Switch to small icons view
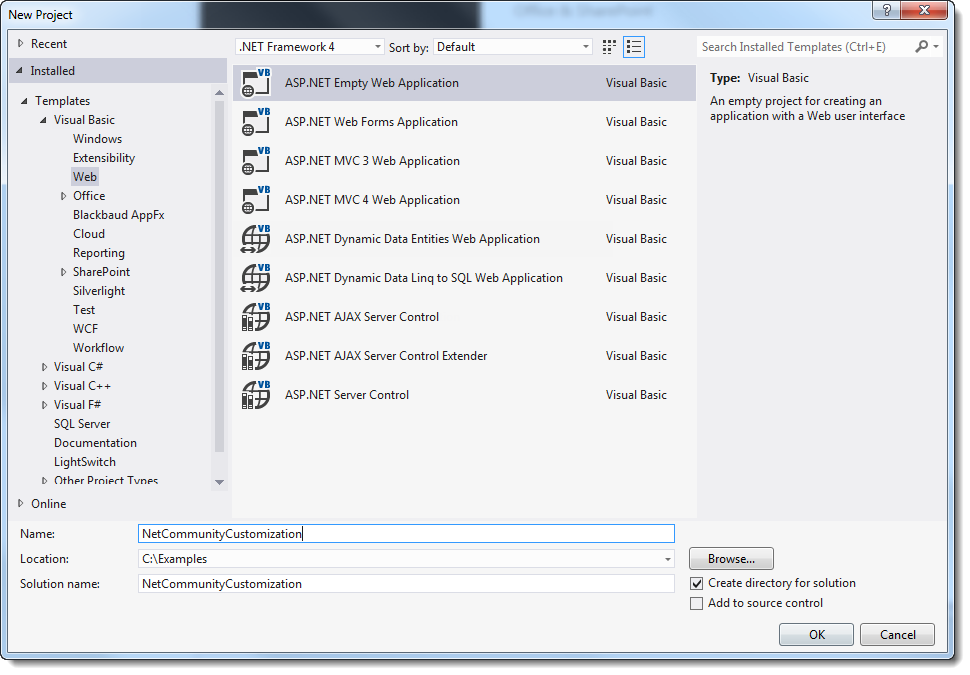 click(609, 47)
